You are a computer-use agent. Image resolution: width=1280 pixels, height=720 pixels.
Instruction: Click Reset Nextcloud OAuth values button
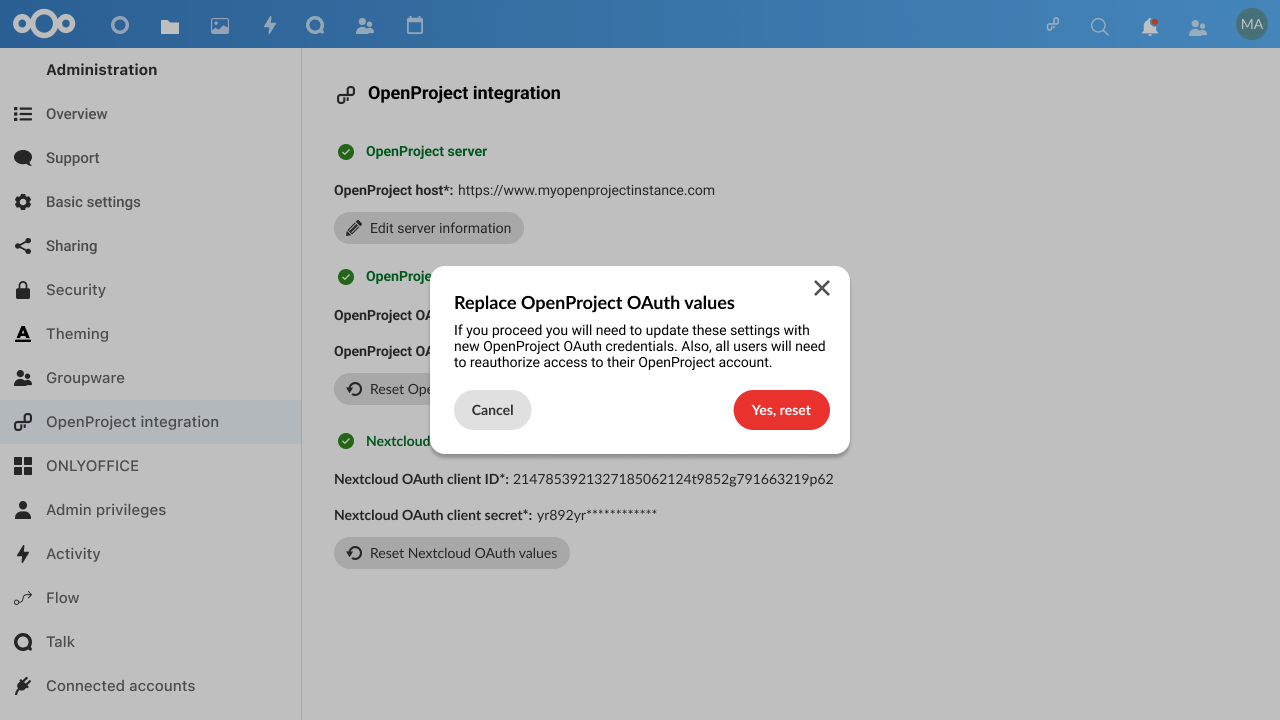pyautogui.click(x=452, y=553)
